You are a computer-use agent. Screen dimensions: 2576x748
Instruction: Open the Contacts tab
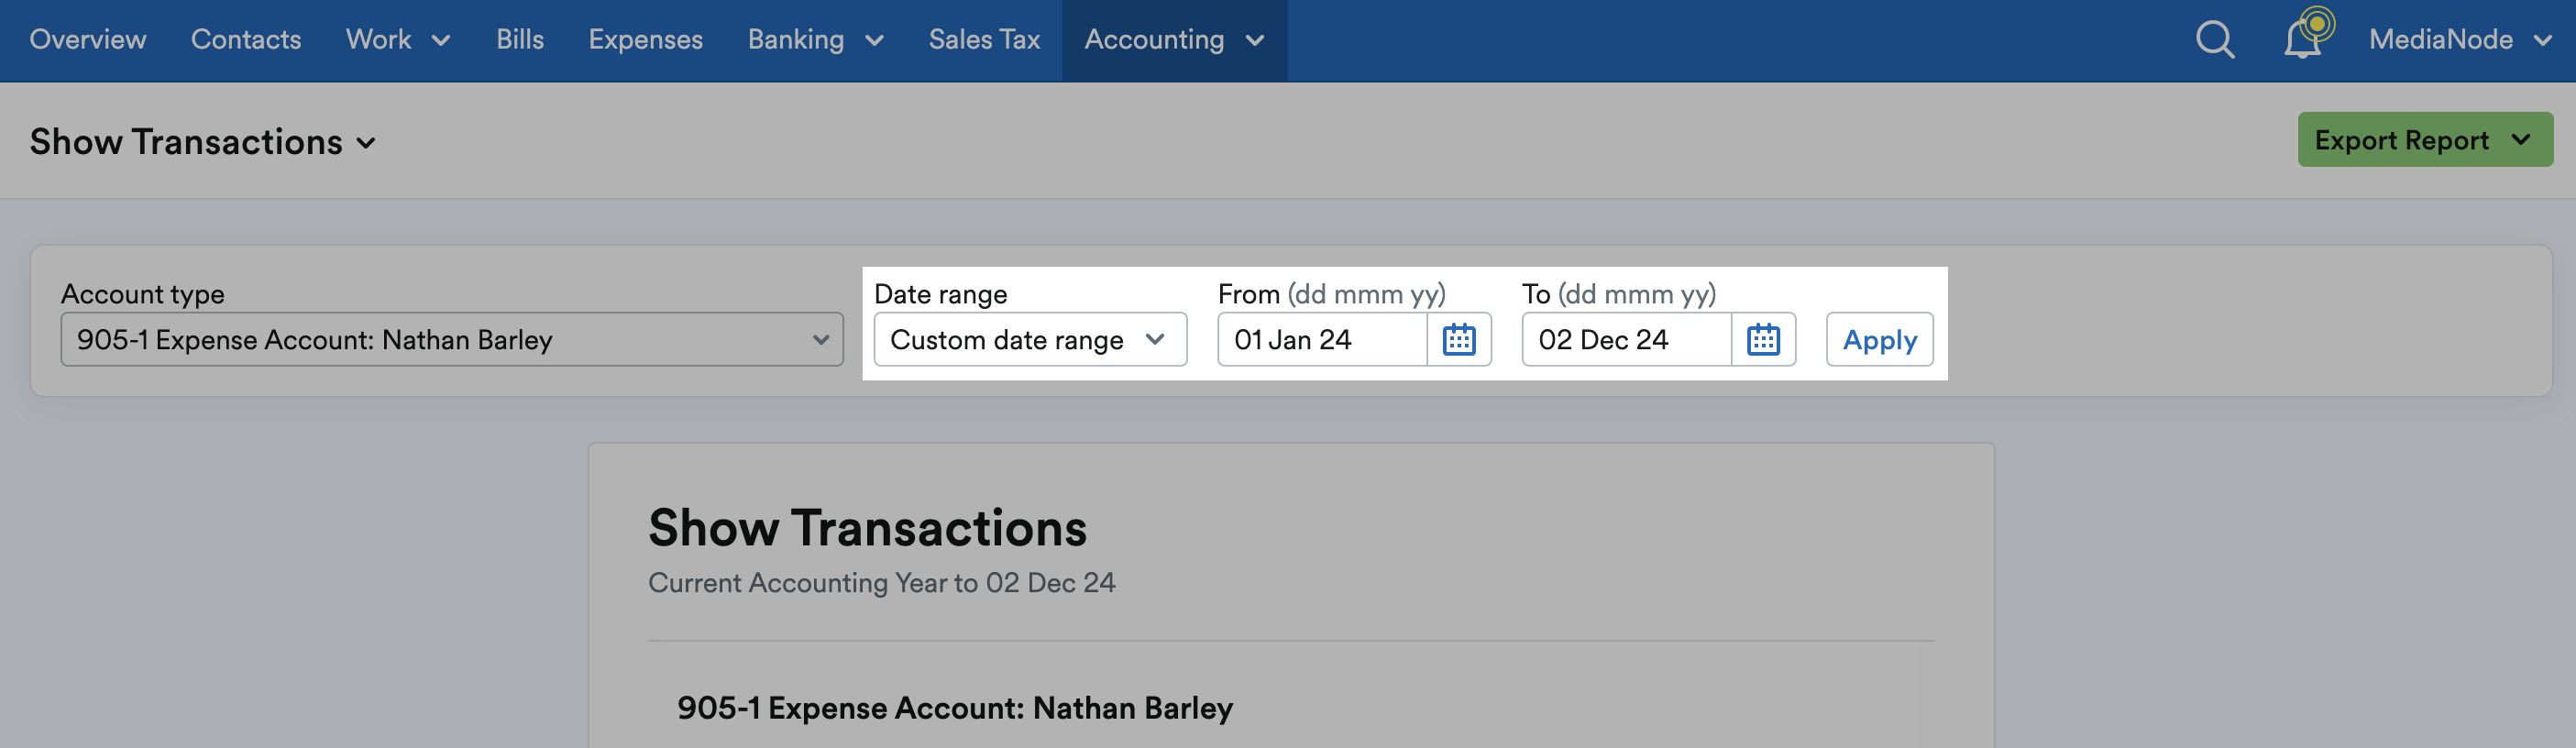pos(246,40)
